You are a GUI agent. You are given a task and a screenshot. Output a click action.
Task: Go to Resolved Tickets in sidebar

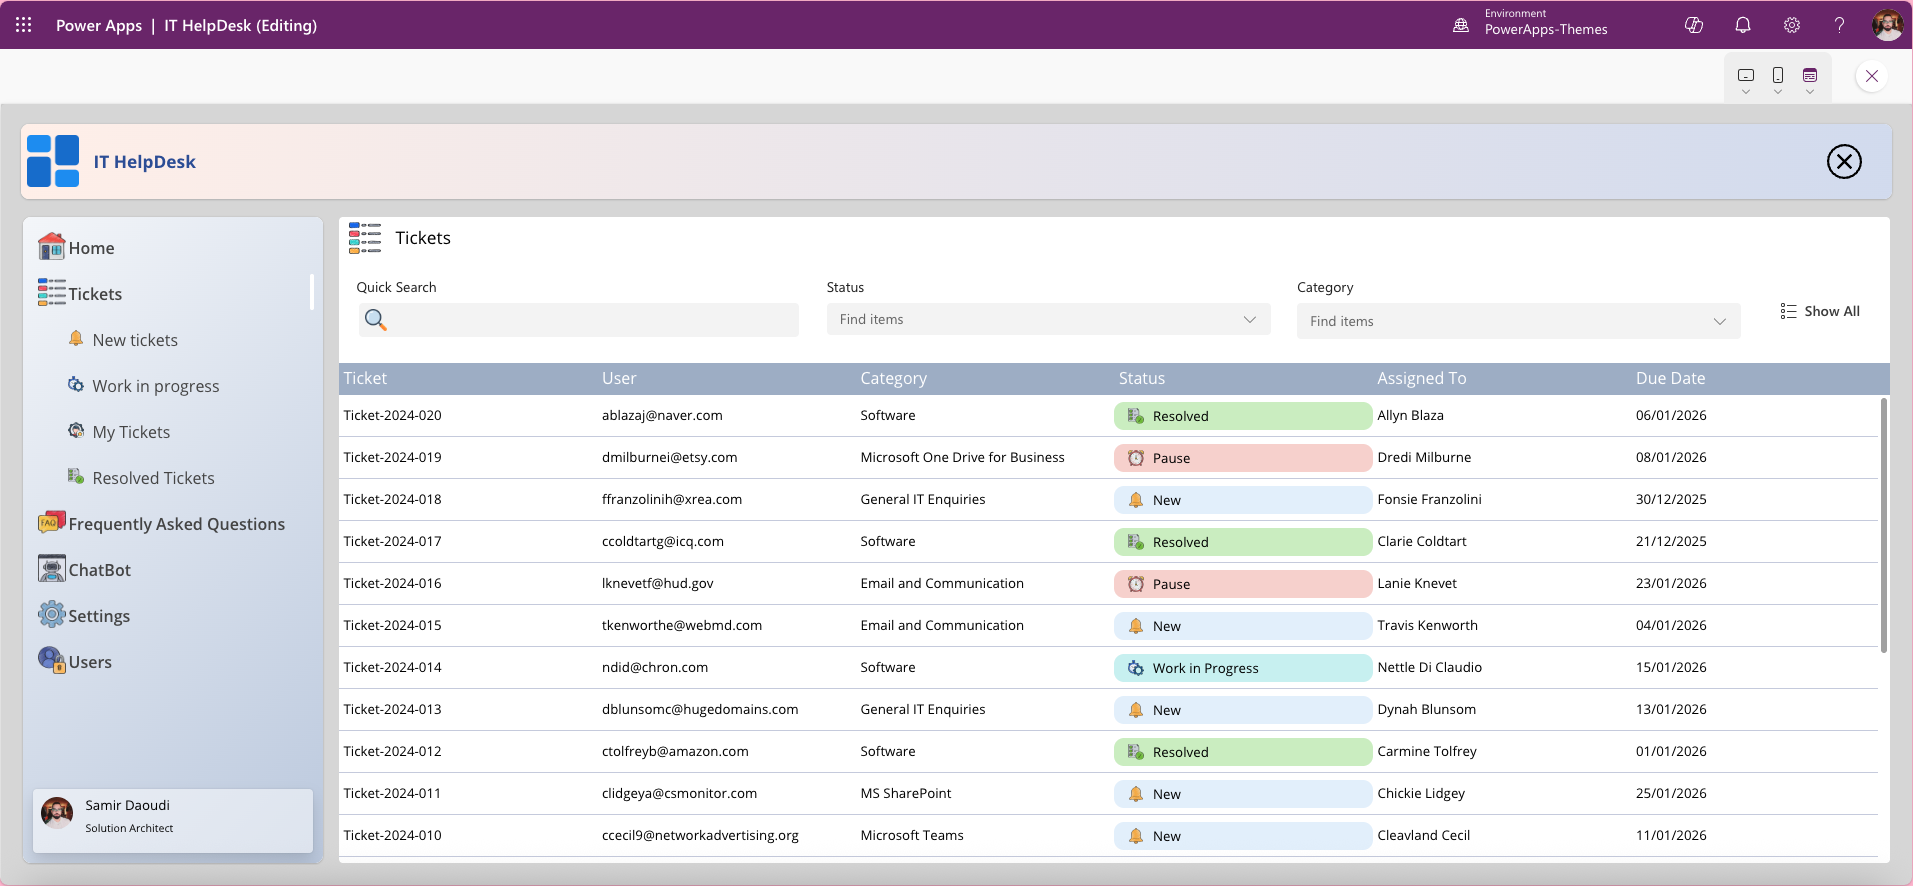pos(153,478)
